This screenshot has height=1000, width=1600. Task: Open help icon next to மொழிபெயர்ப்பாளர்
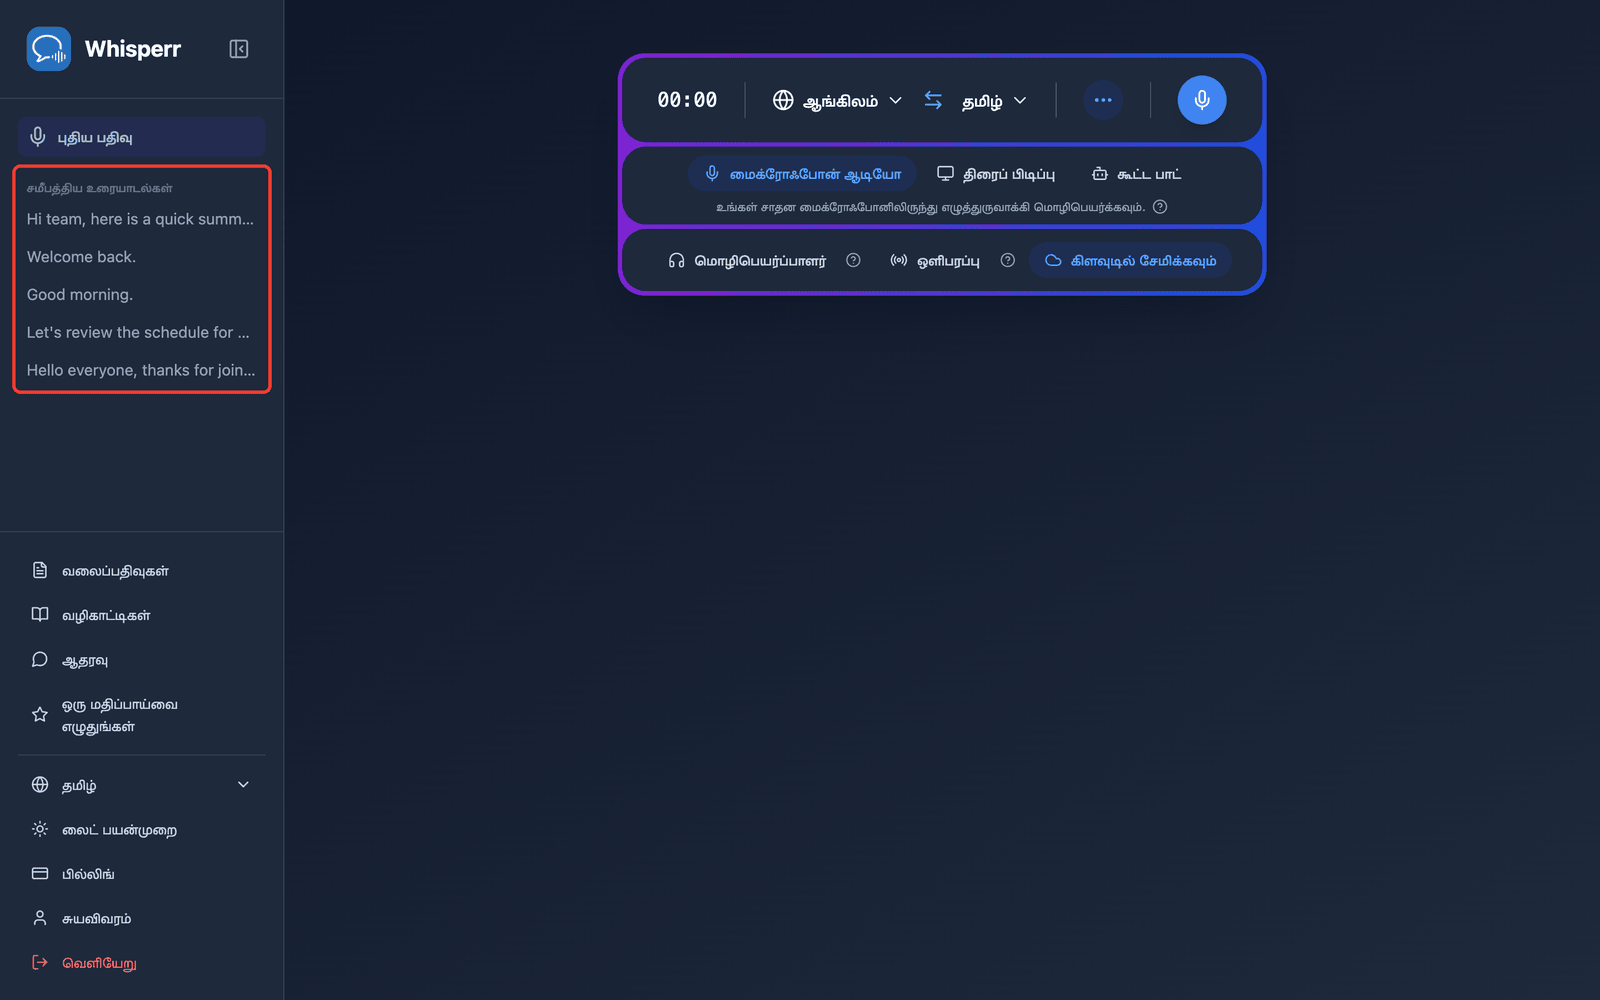tap(853, 260)
